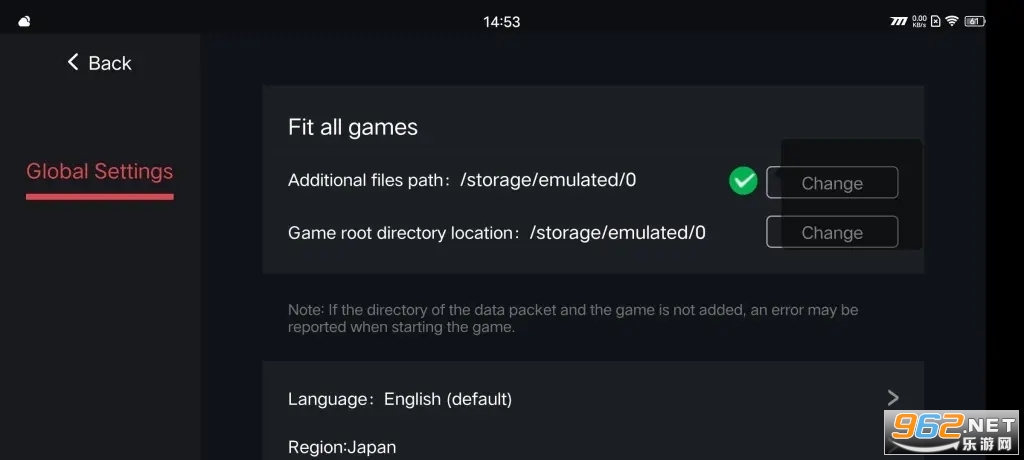Tap the Fit all games heading

click(x=353, y=127)
